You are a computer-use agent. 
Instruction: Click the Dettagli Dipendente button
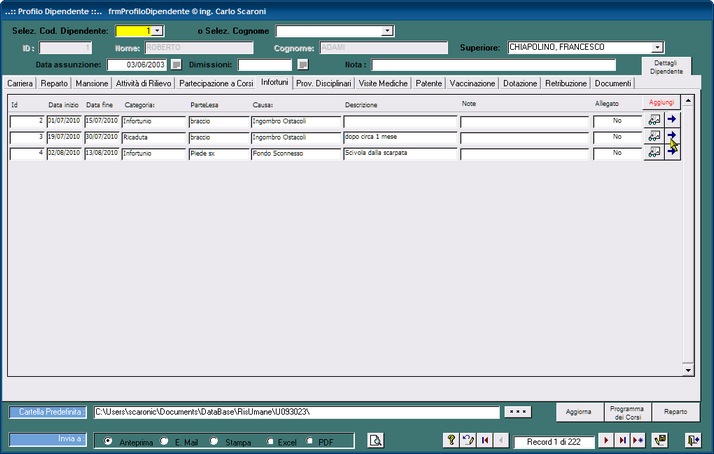pyautogui.click(x=666, y=67)
